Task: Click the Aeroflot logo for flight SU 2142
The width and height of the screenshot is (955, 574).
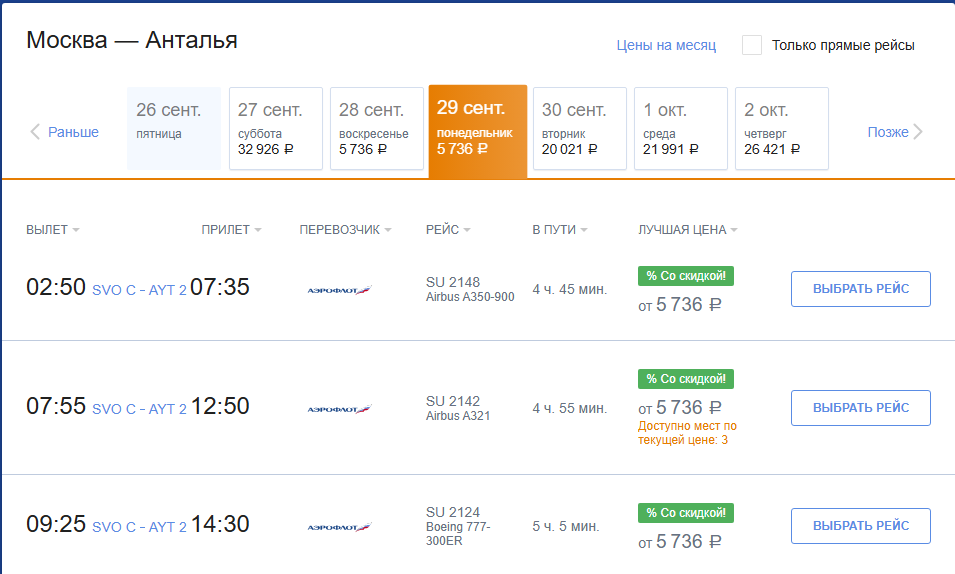Action: pyautogui.click(x=338, y=409)
